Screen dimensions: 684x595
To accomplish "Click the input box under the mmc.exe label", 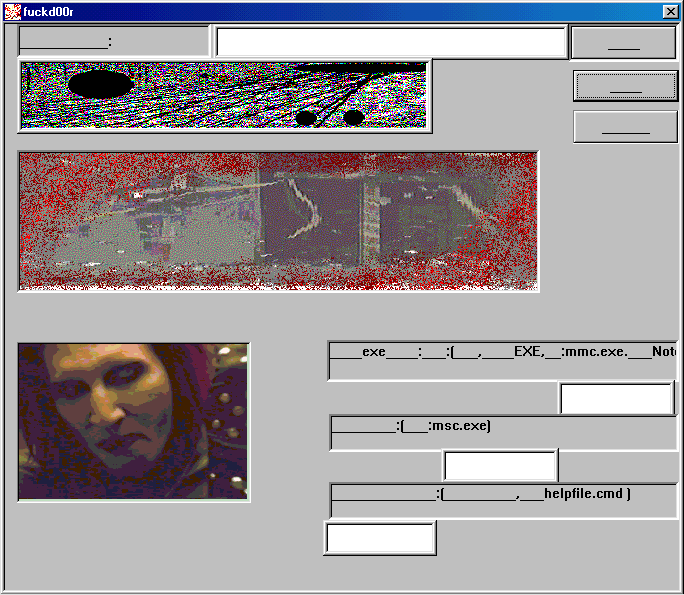I will pyautogui.click(x=616, y=398).
